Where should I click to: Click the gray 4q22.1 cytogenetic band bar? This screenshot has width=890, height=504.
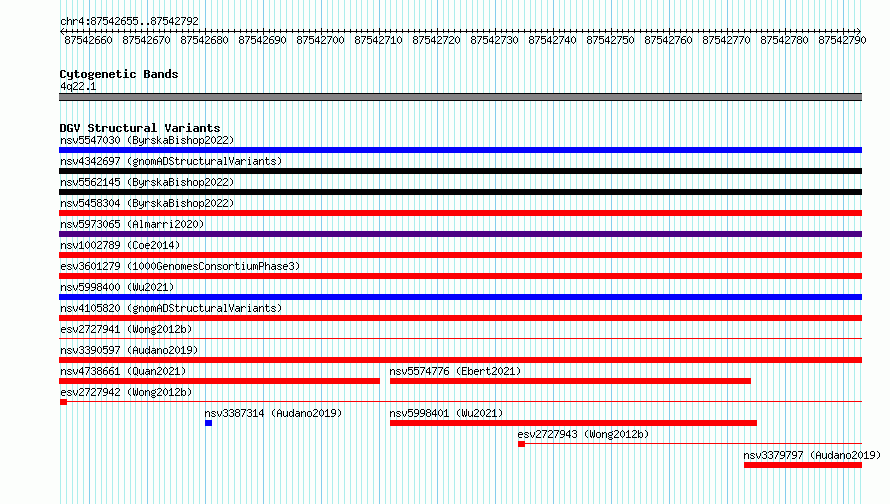[x=460, y=97]
